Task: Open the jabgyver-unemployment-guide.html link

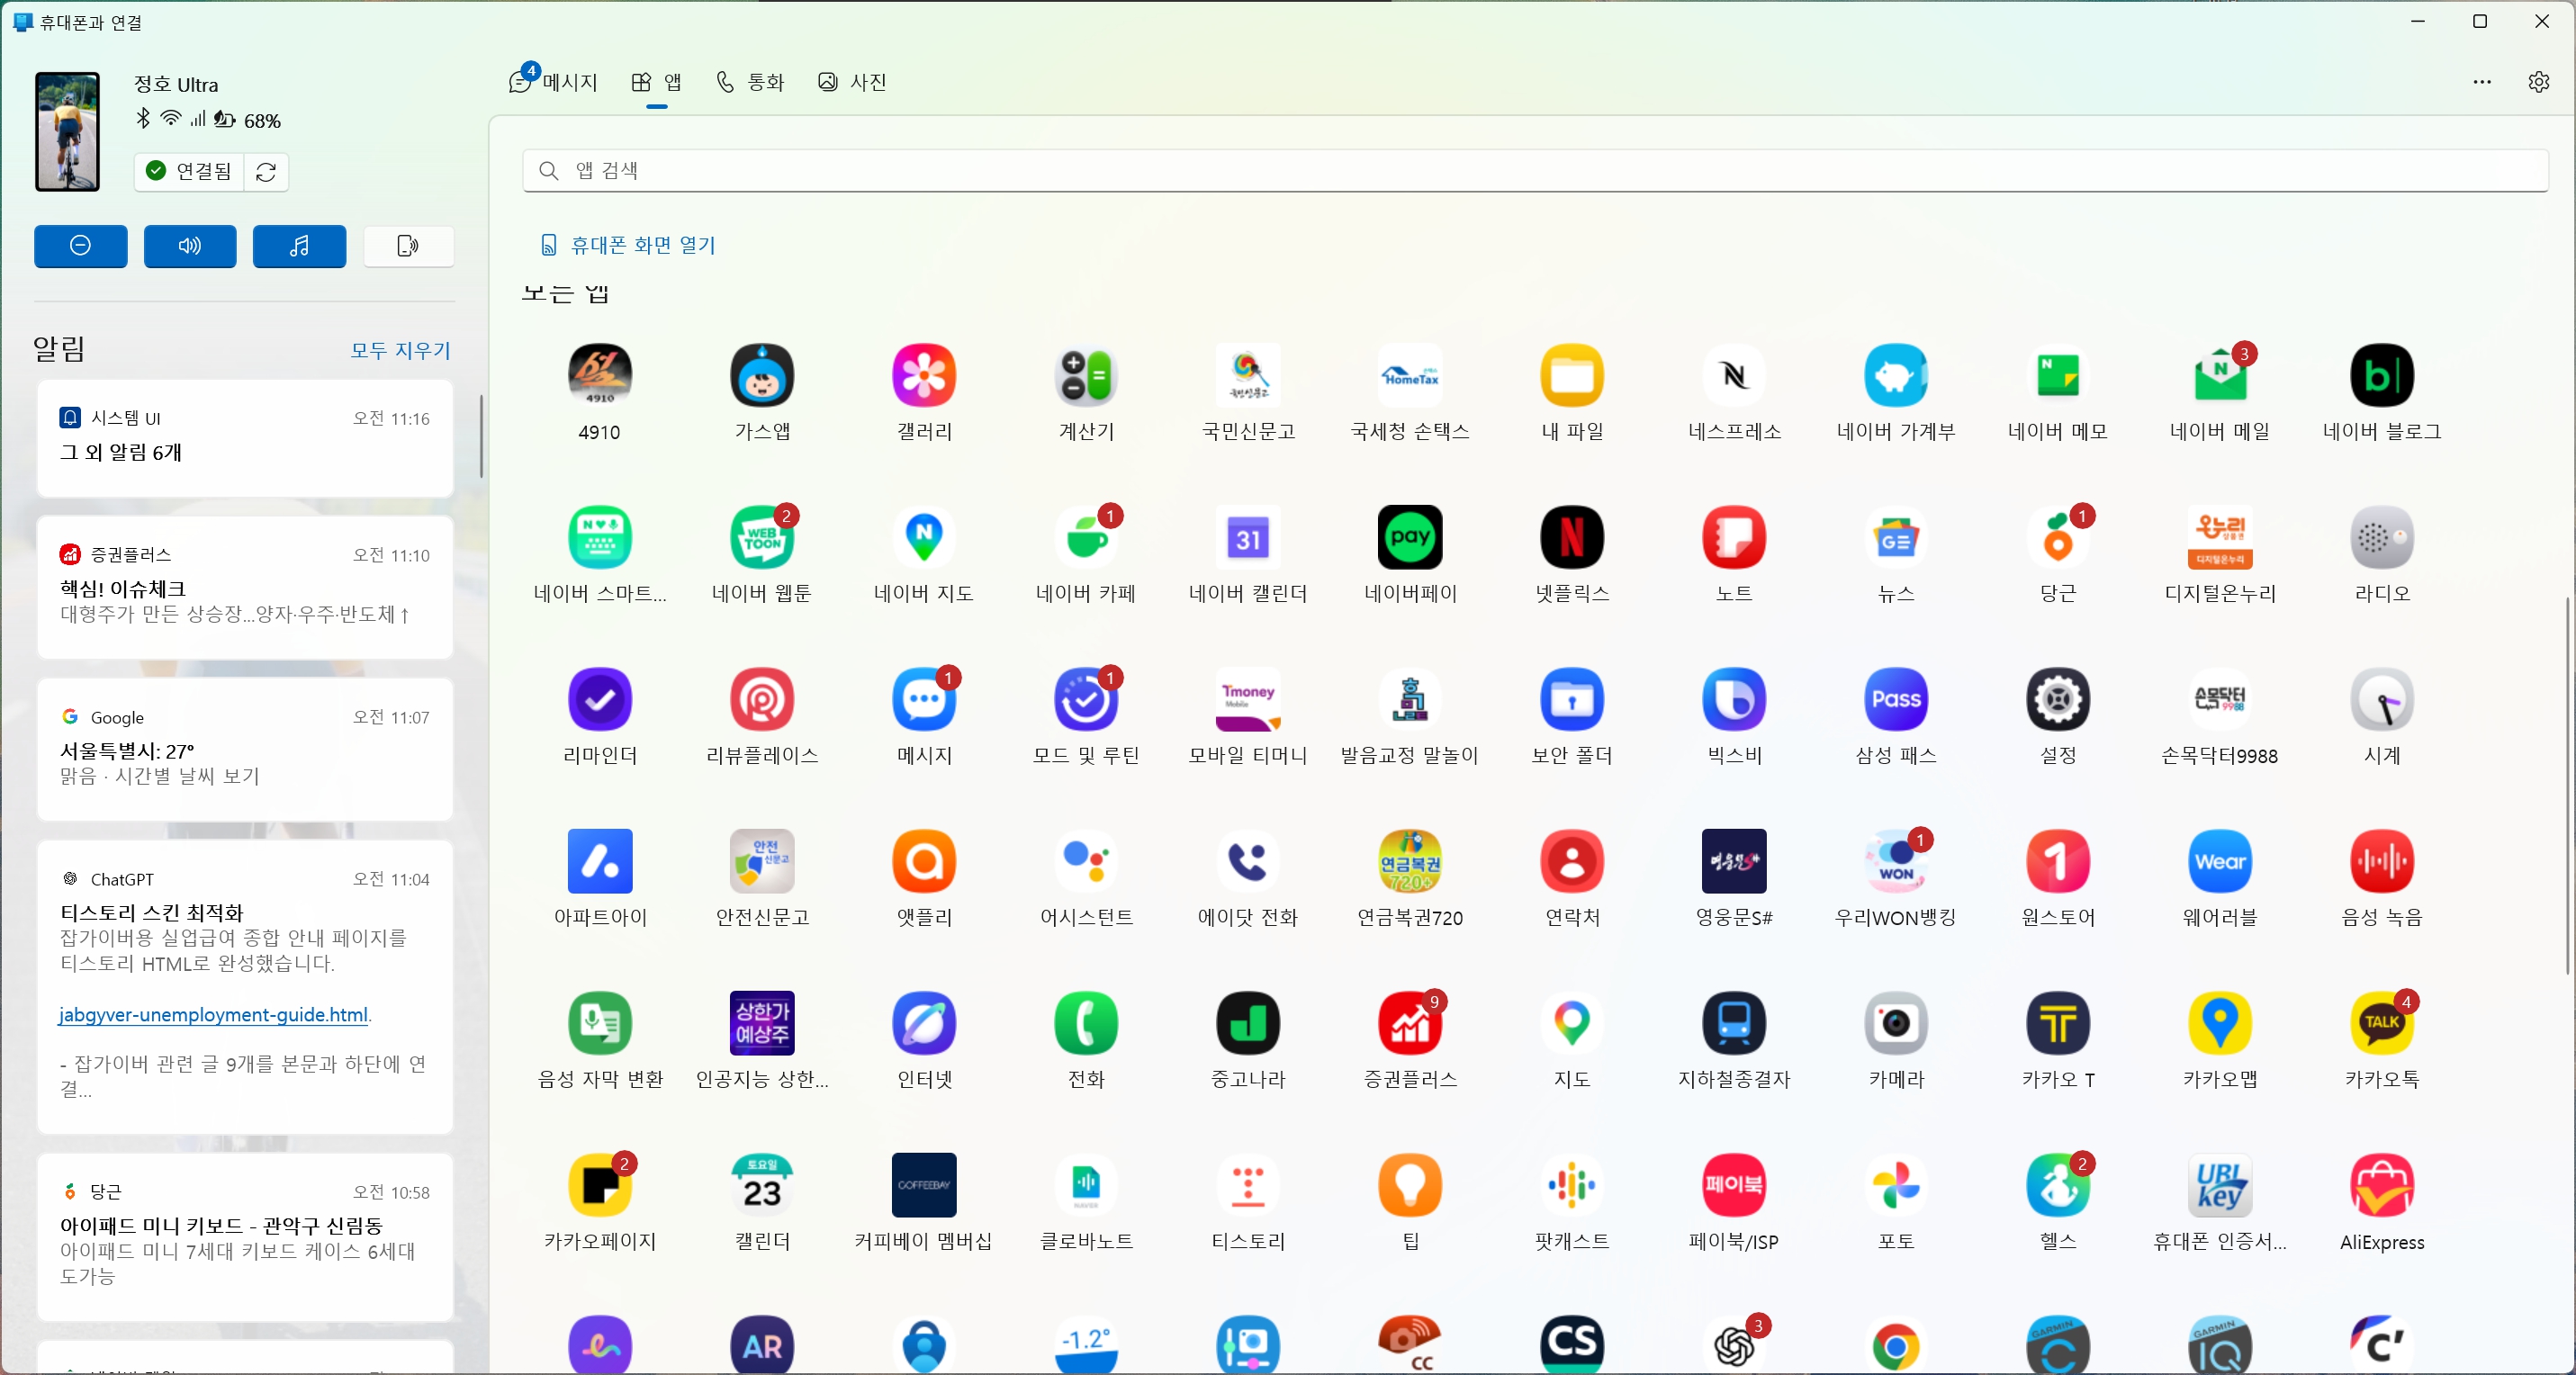Action: tap(213, 1014)
